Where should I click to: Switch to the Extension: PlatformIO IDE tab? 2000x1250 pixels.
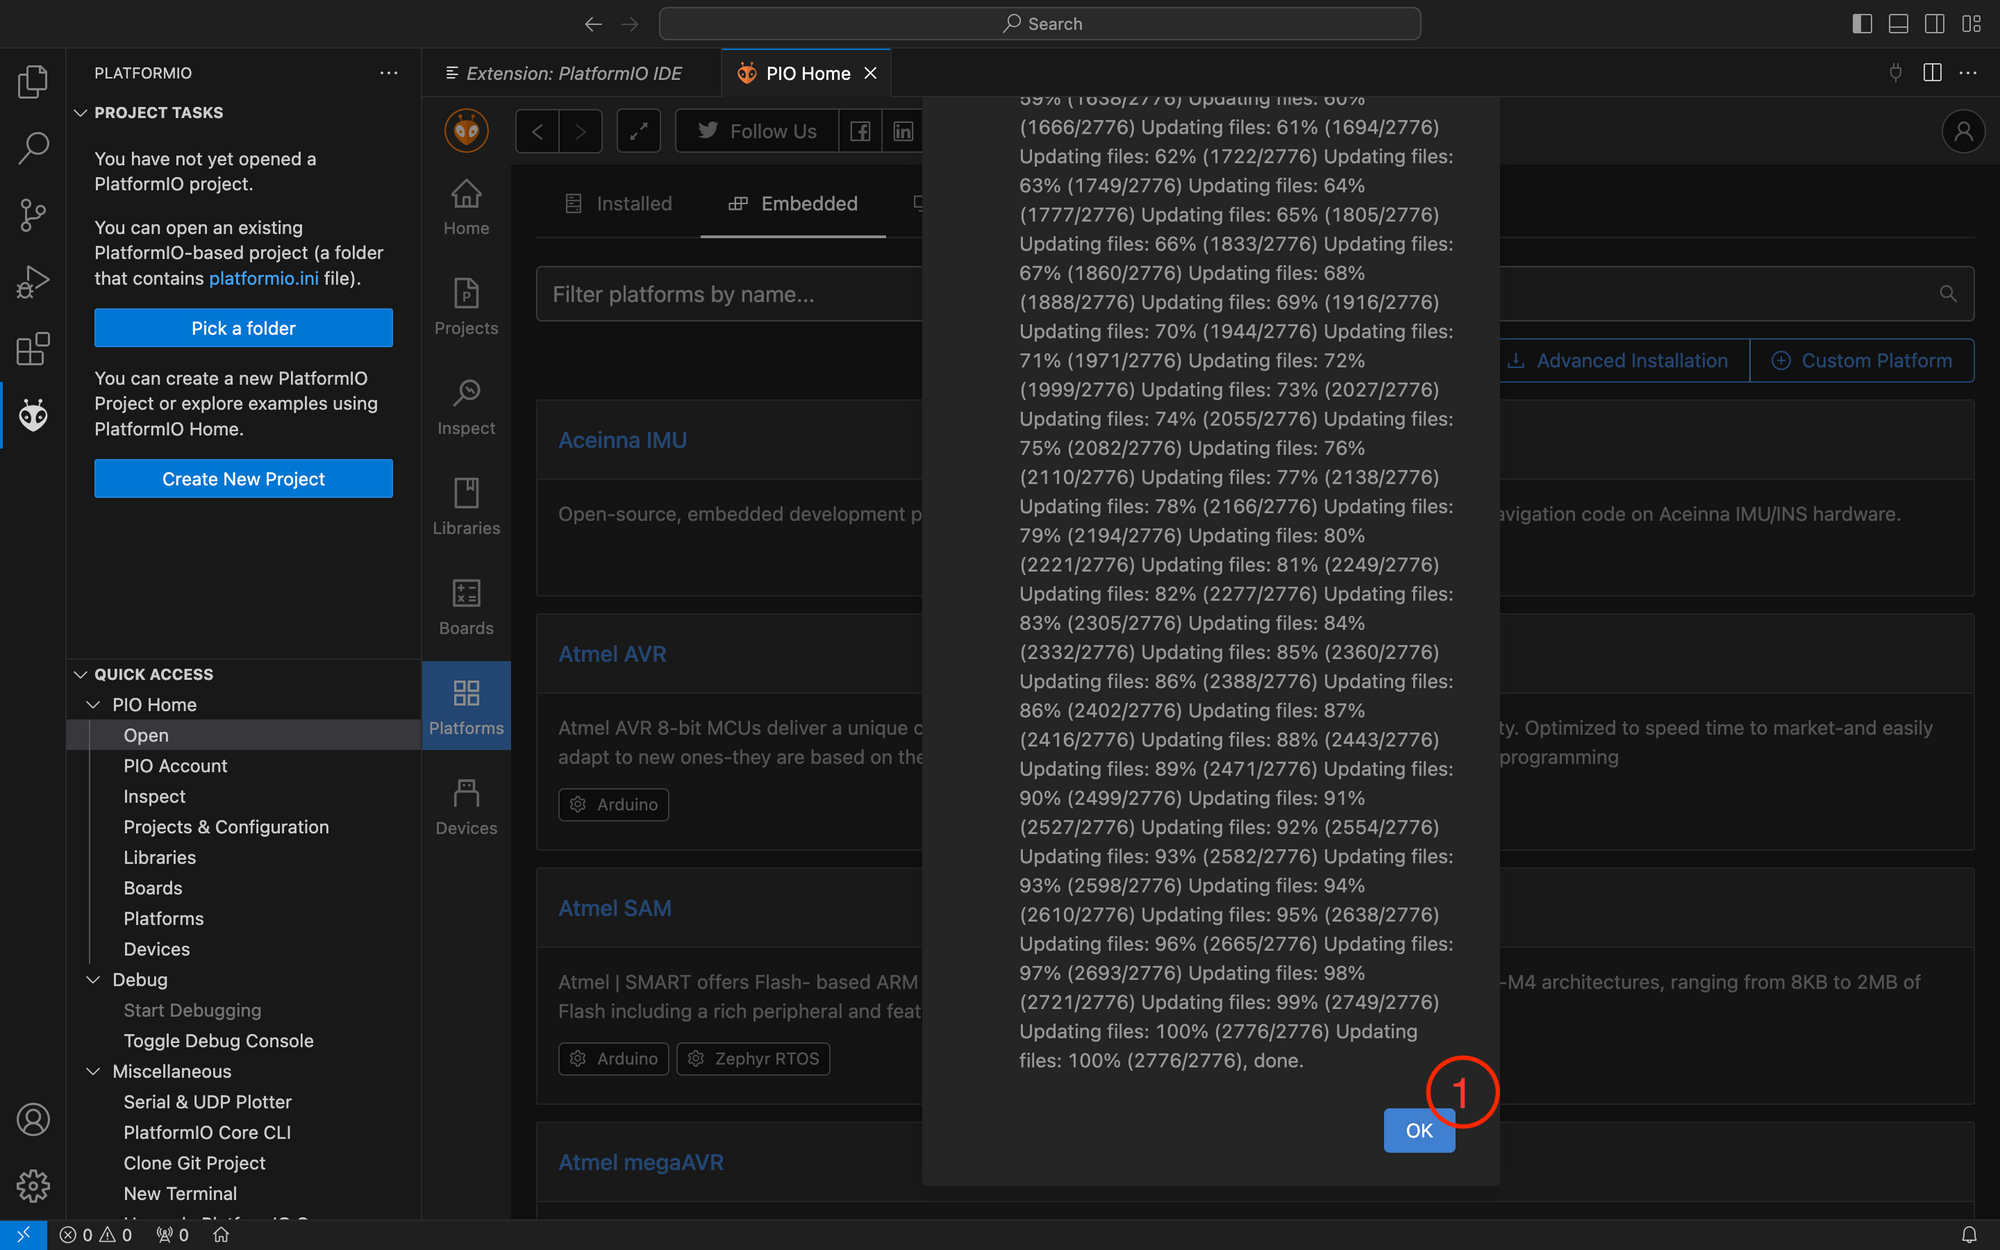(x=571, y=73)
